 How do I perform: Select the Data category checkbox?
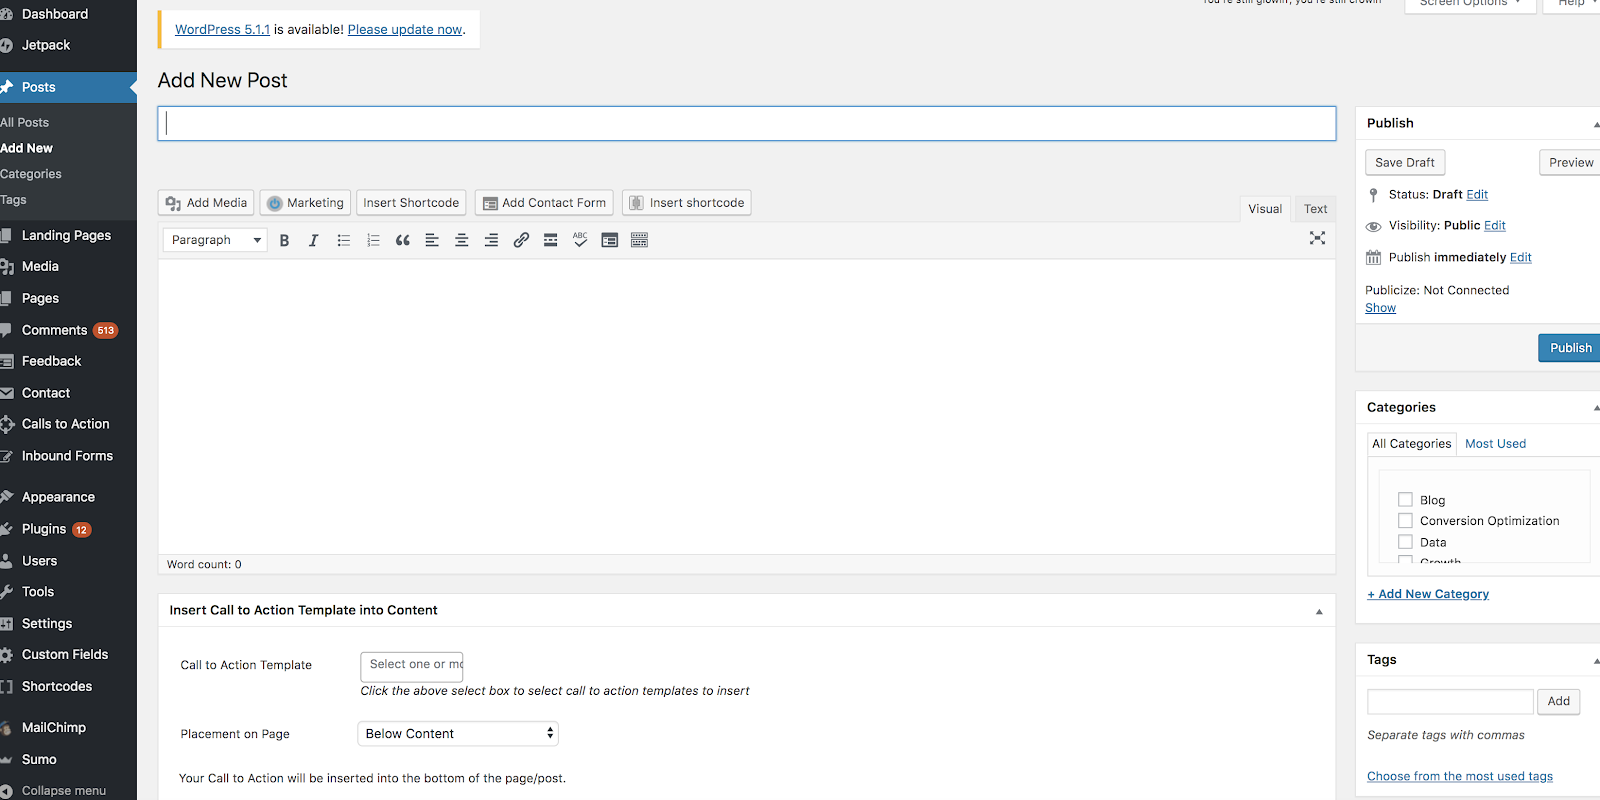click(x=1405, y=542)
